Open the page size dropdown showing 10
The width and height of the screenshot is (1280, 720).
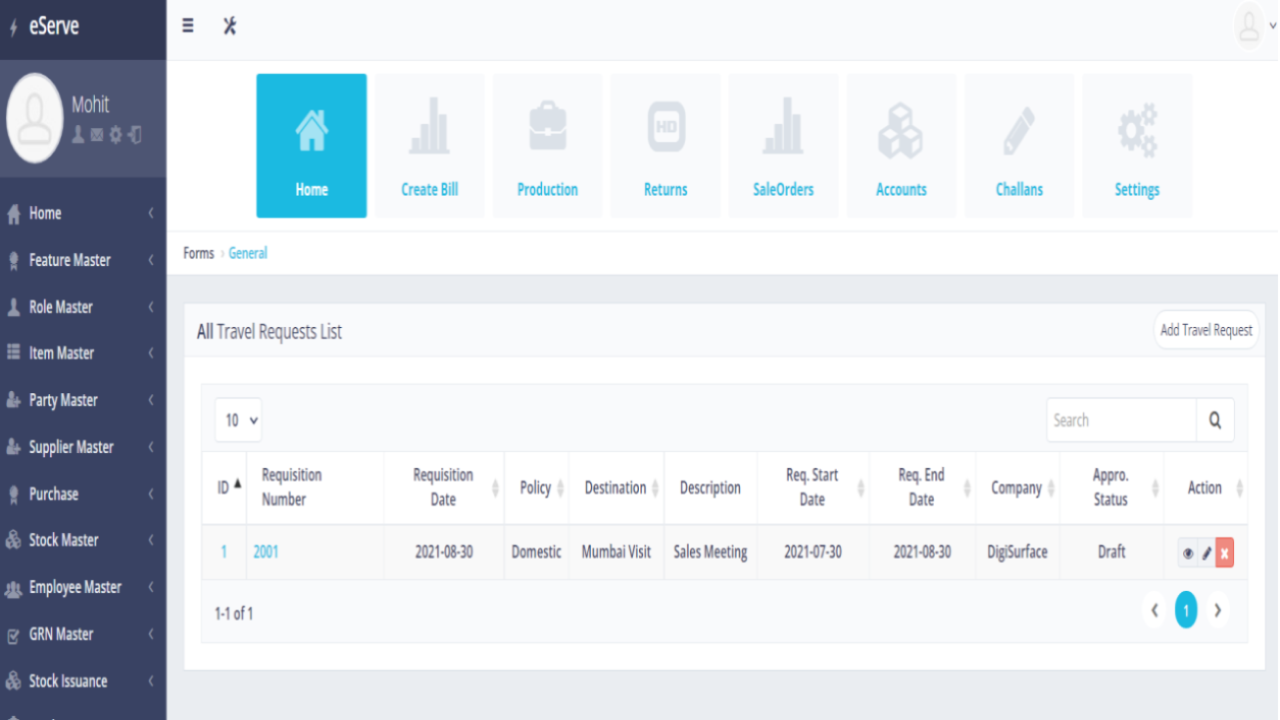(x=238, y=420)
